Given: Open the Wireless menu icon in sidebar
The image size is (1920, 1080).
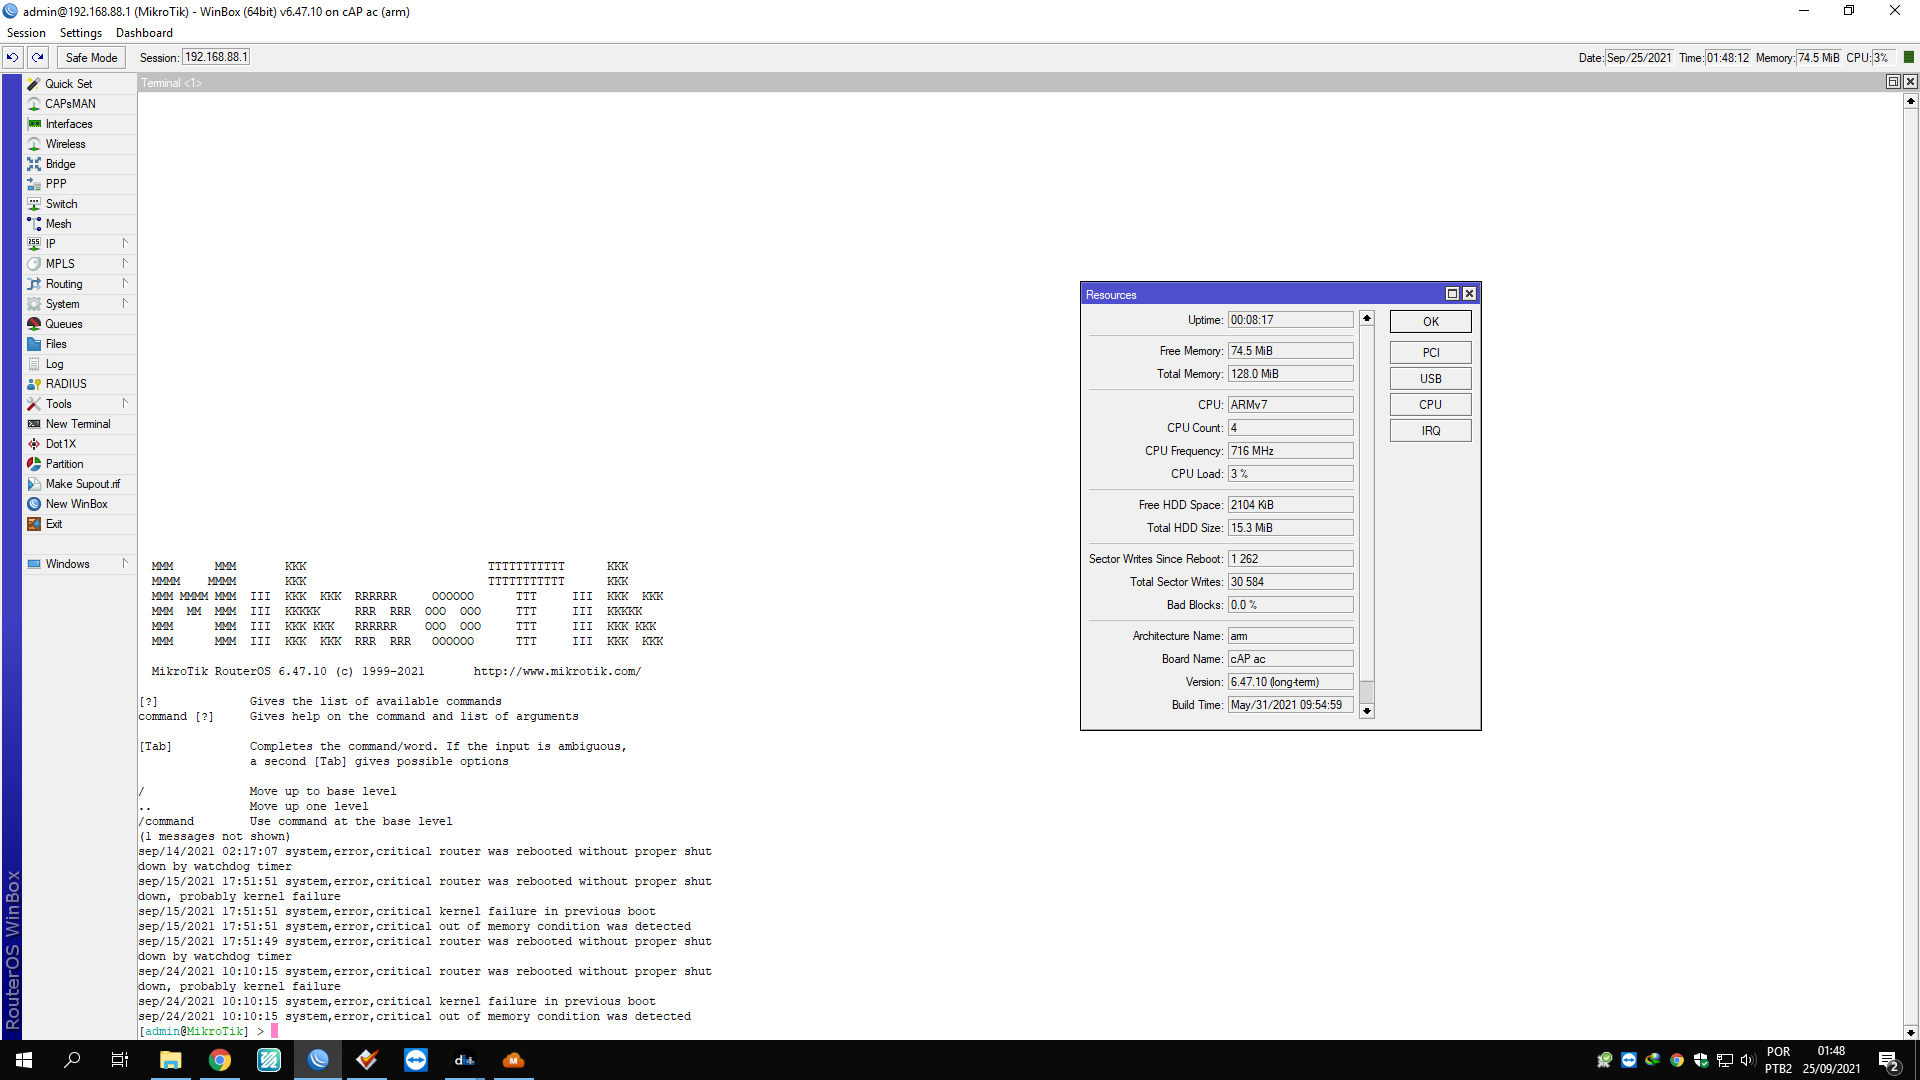Looking at the screenshot, I should [34, 144].
